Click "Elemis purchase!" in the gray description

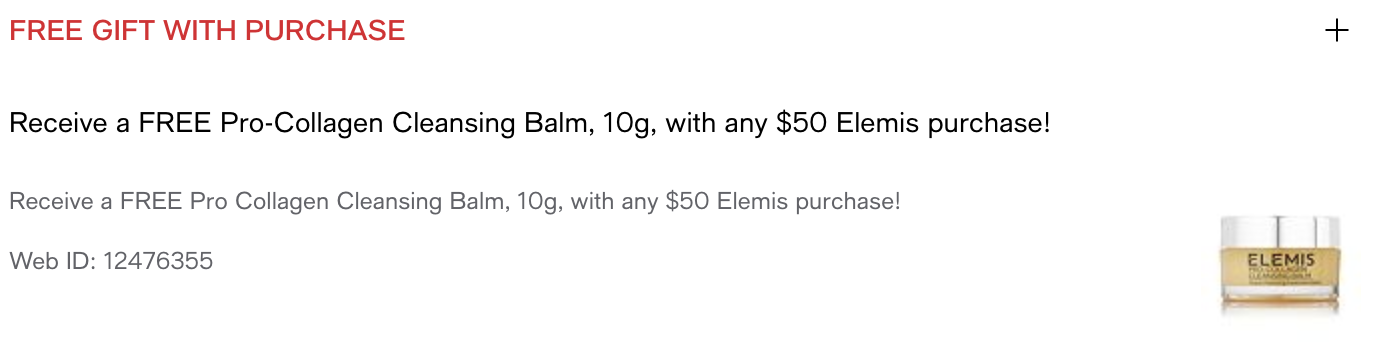809,201
